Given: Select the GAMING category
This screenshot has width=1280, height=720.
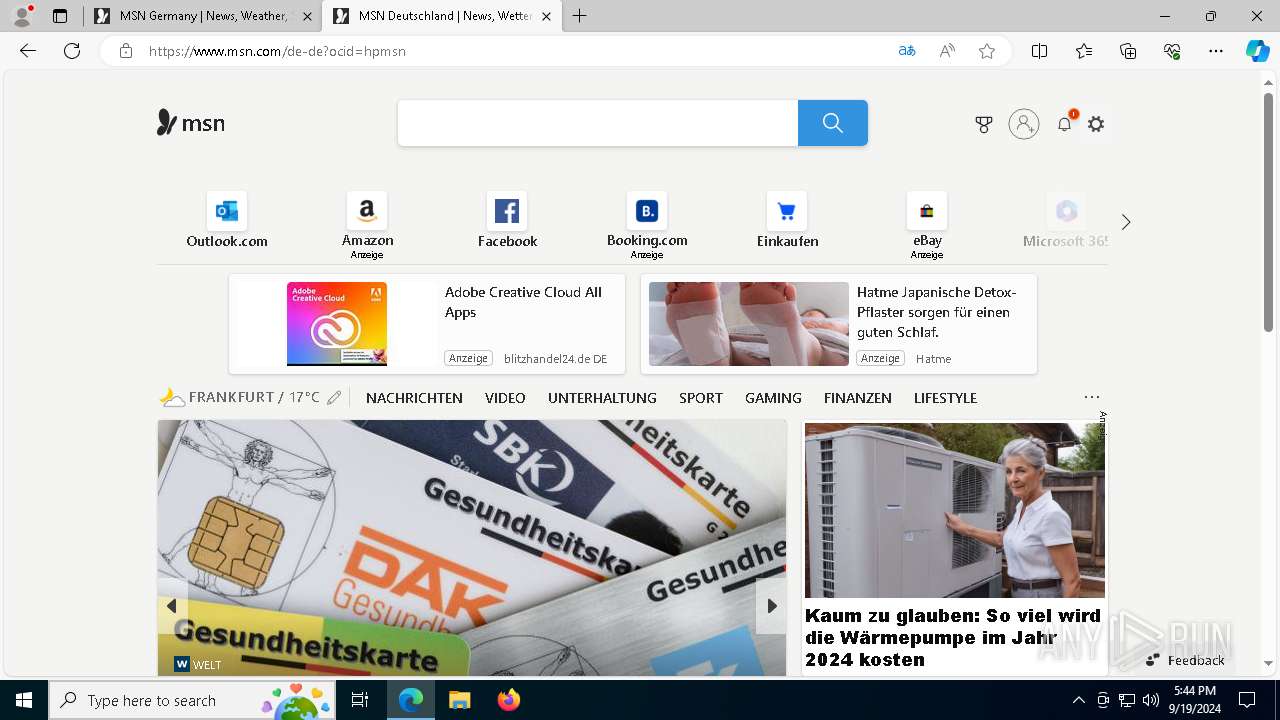Looking at the screenshot, I should (x=773, y=398).
